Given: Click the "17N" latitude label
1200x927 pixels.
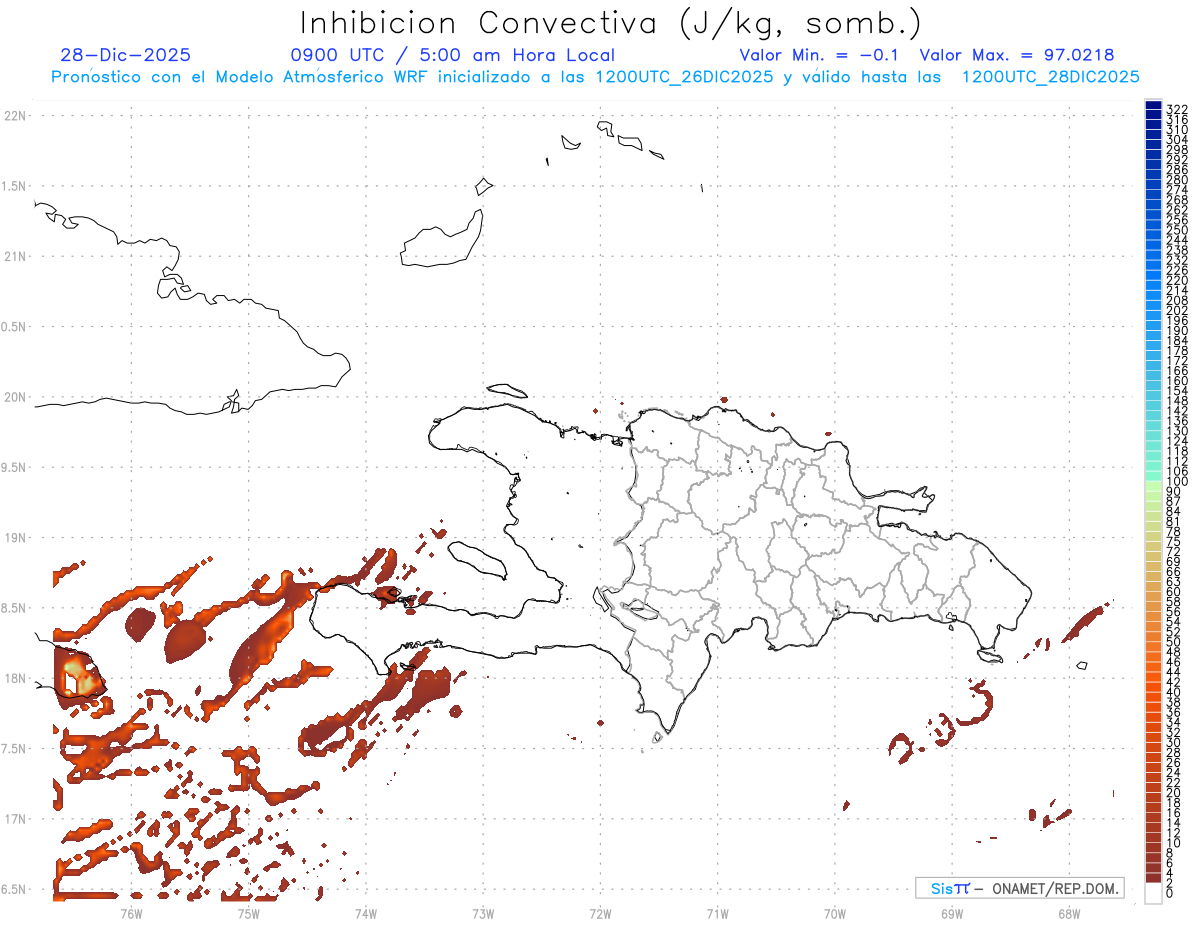Looking at the screenshot, I should 14,819.
